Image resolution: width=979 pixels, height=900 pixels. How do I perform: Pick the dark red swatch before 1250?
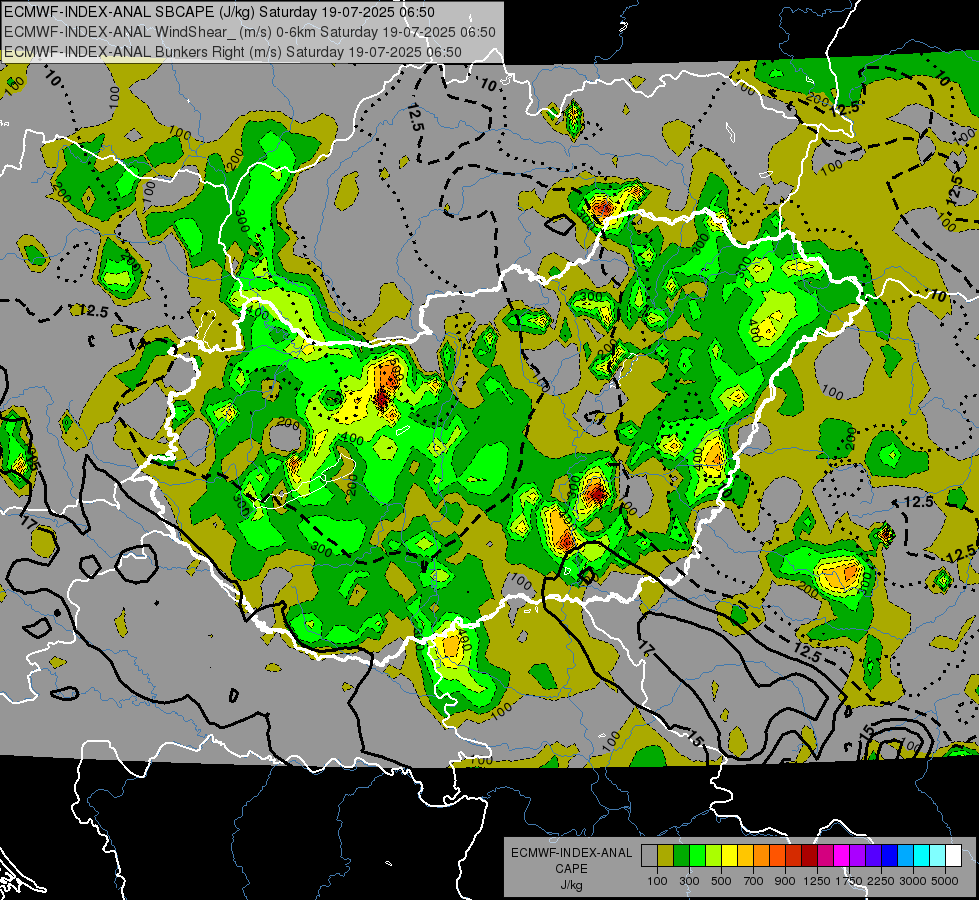click(x=809, y=856)
